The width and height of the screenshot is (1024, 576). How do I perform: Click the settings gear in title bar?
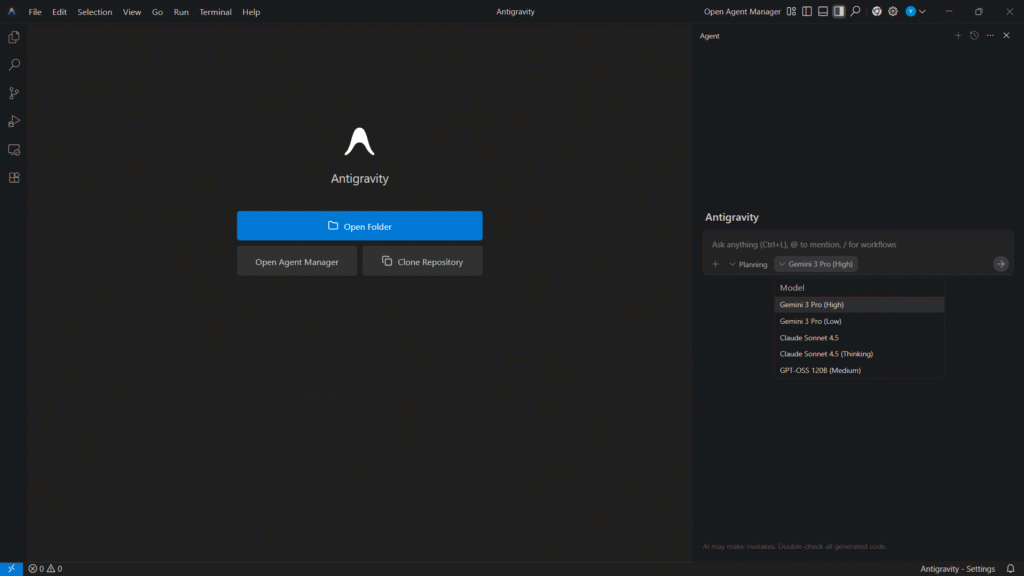coord(893,12)
